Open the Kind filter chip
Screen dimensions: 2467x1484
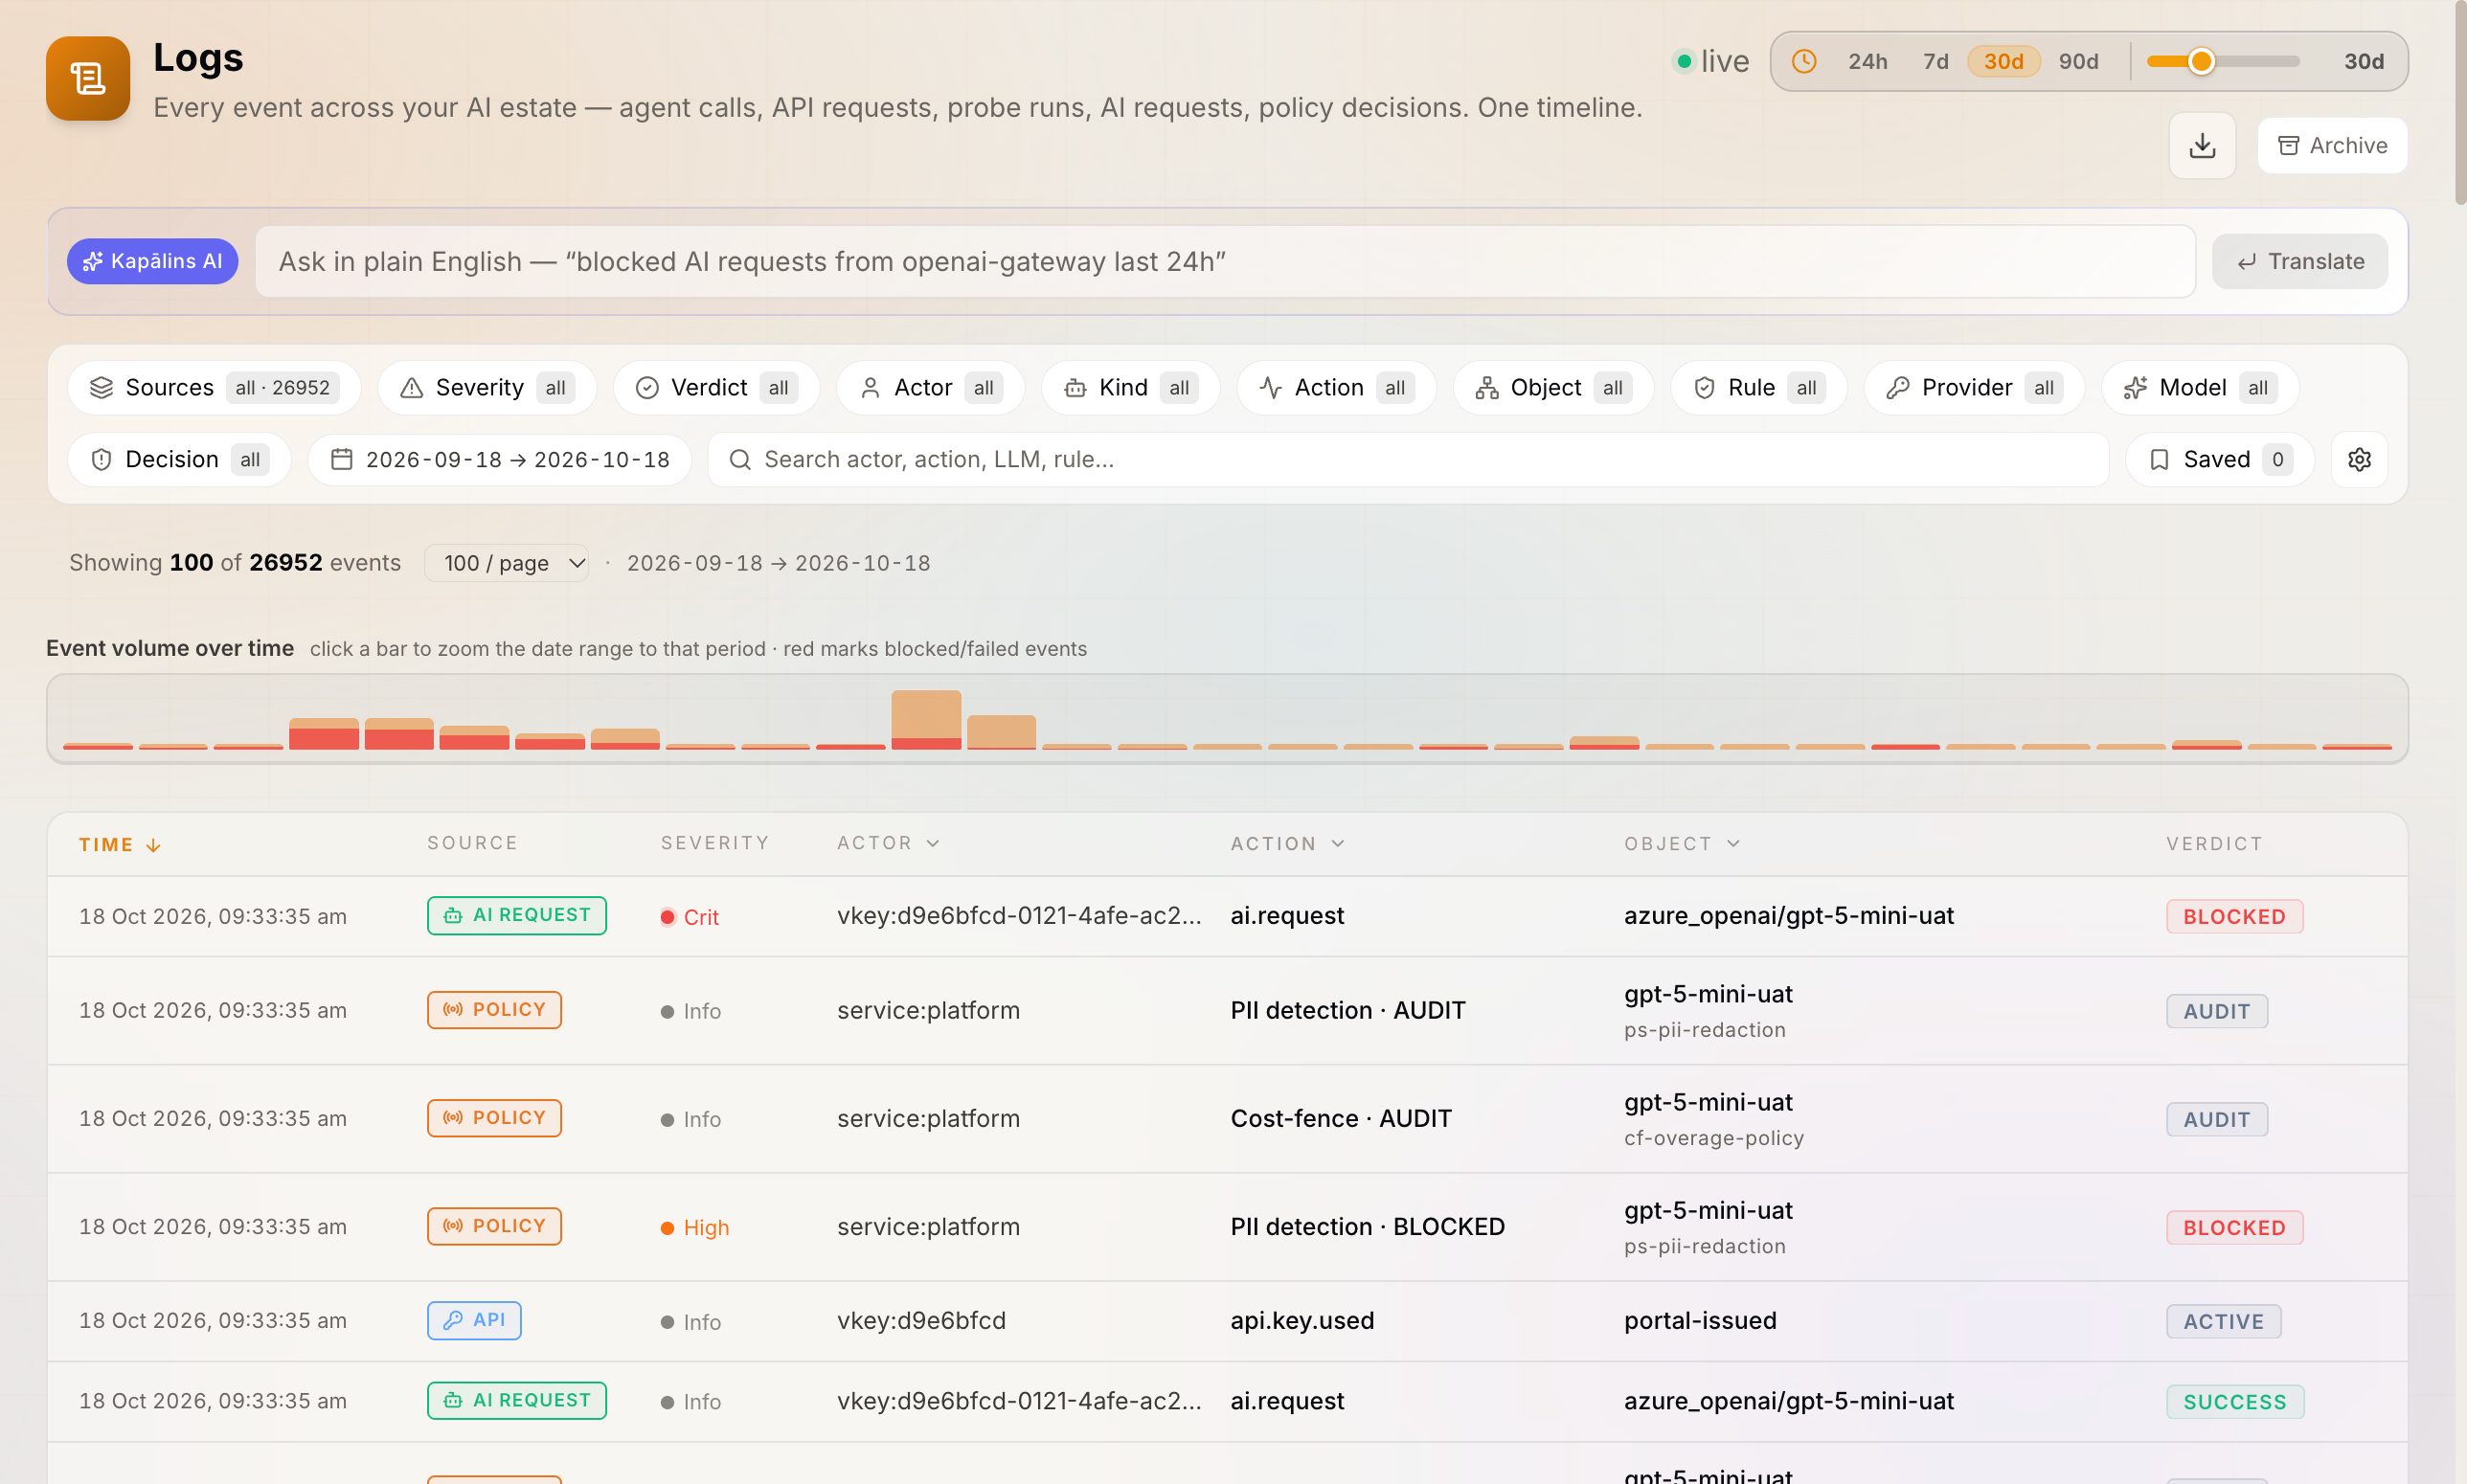(1130, 387)
